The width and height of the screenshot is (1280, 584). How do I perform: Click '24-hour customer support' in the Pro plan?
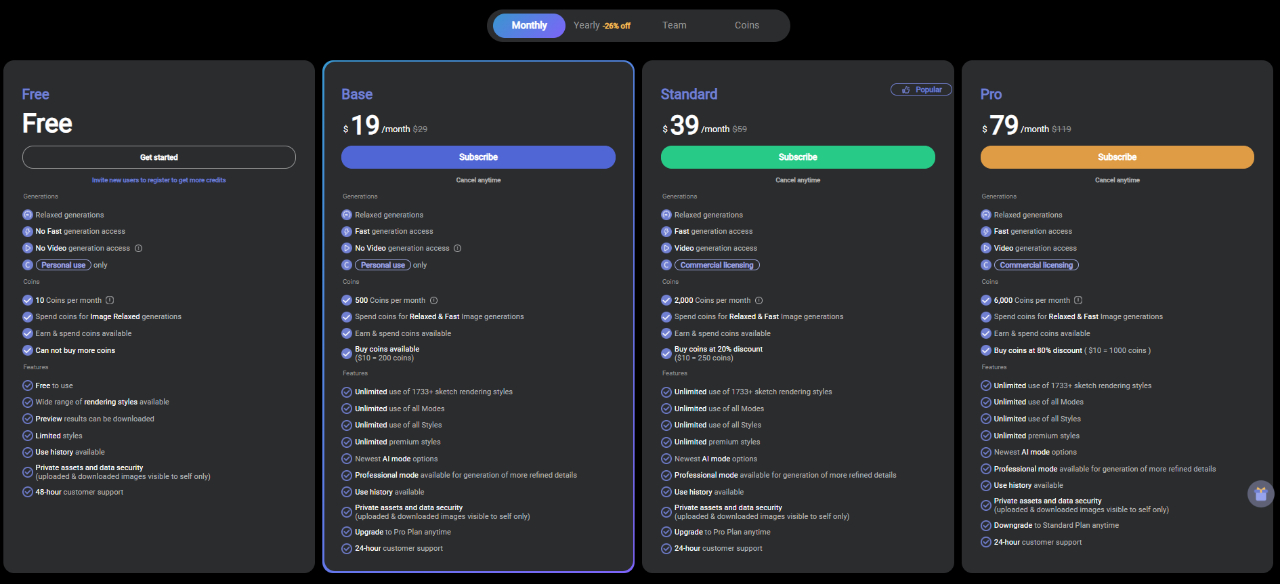pyautogui.click(x=1038, y=542)
